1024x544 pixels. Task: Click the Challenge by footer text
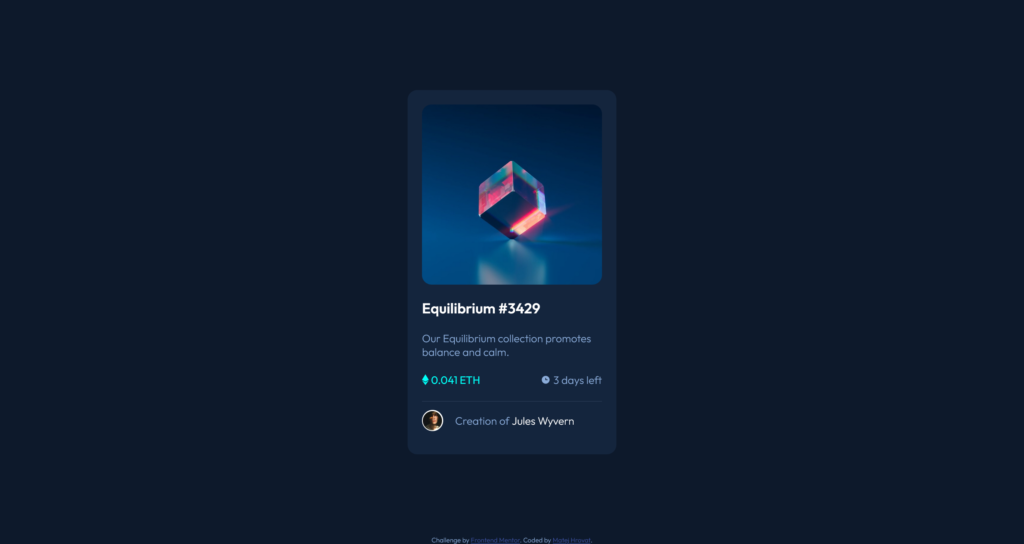point(450,540)
